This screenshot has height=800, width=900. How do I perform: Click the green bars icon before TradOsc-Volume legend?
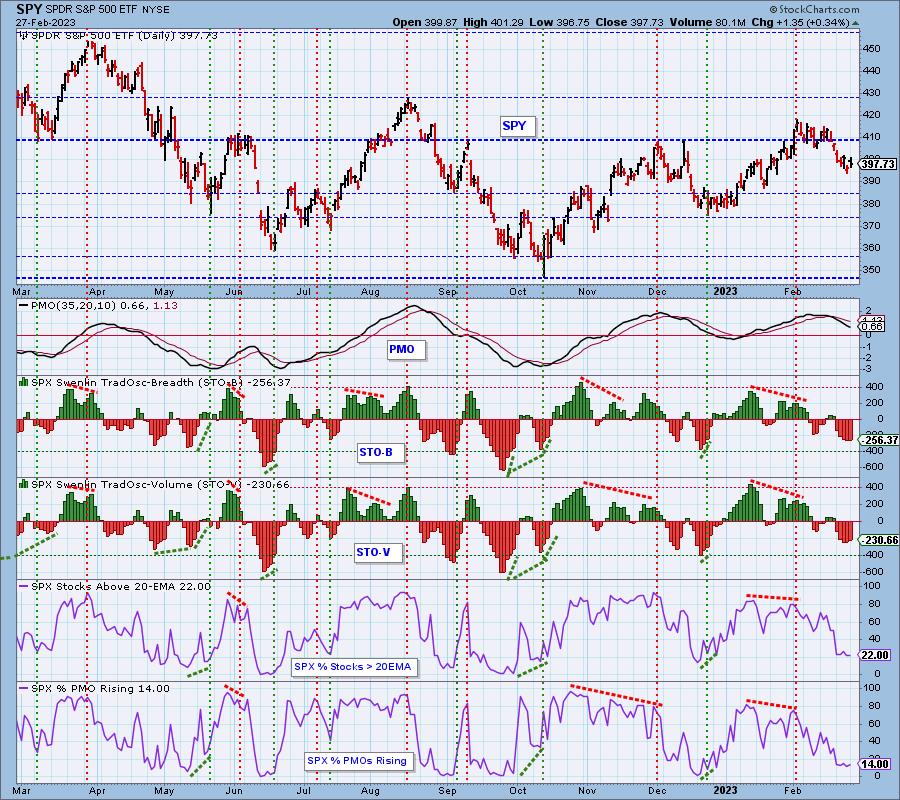point(24,484)
